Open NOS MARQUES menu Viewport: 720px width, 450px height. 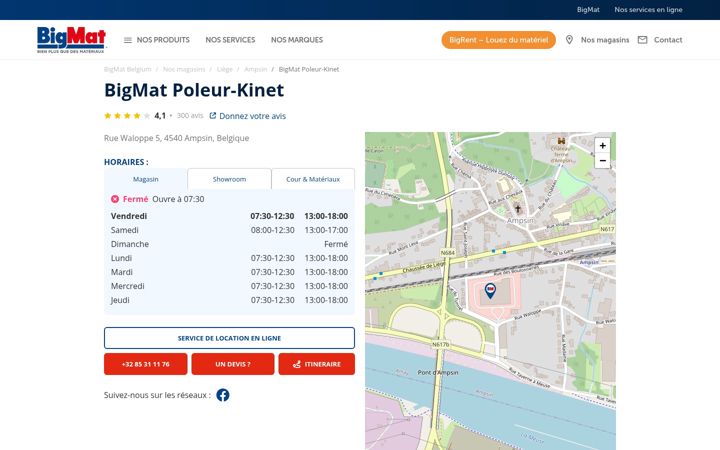point(297,40)
